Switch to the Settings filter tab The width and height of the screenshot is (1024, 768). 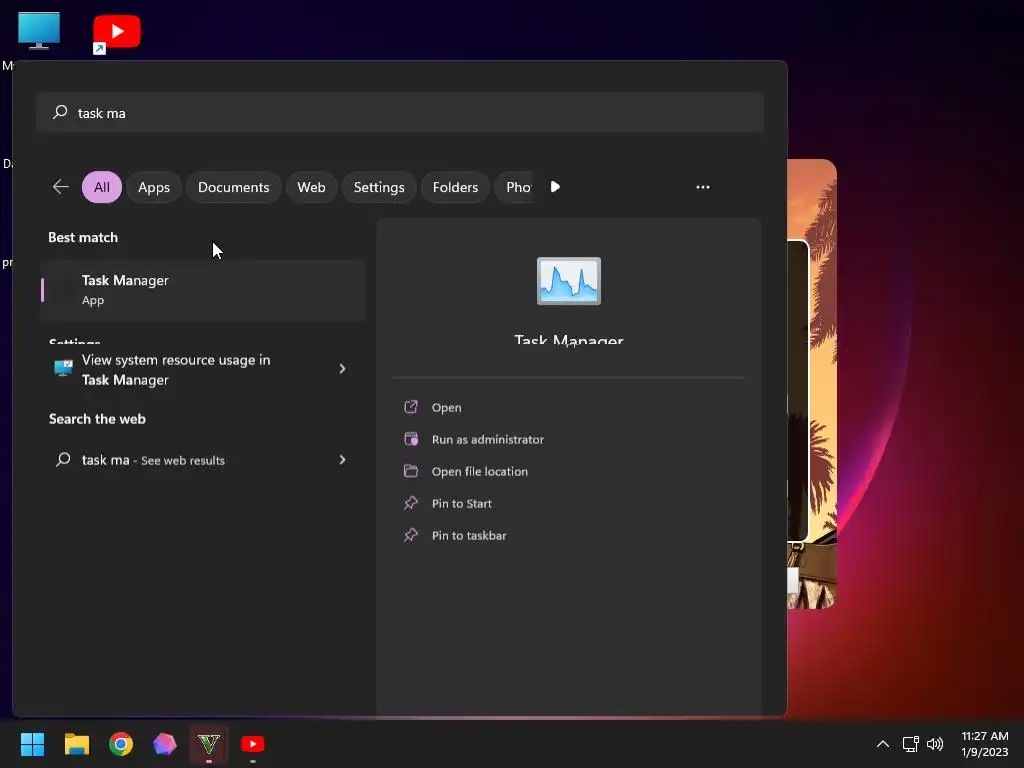coord(379,187)
